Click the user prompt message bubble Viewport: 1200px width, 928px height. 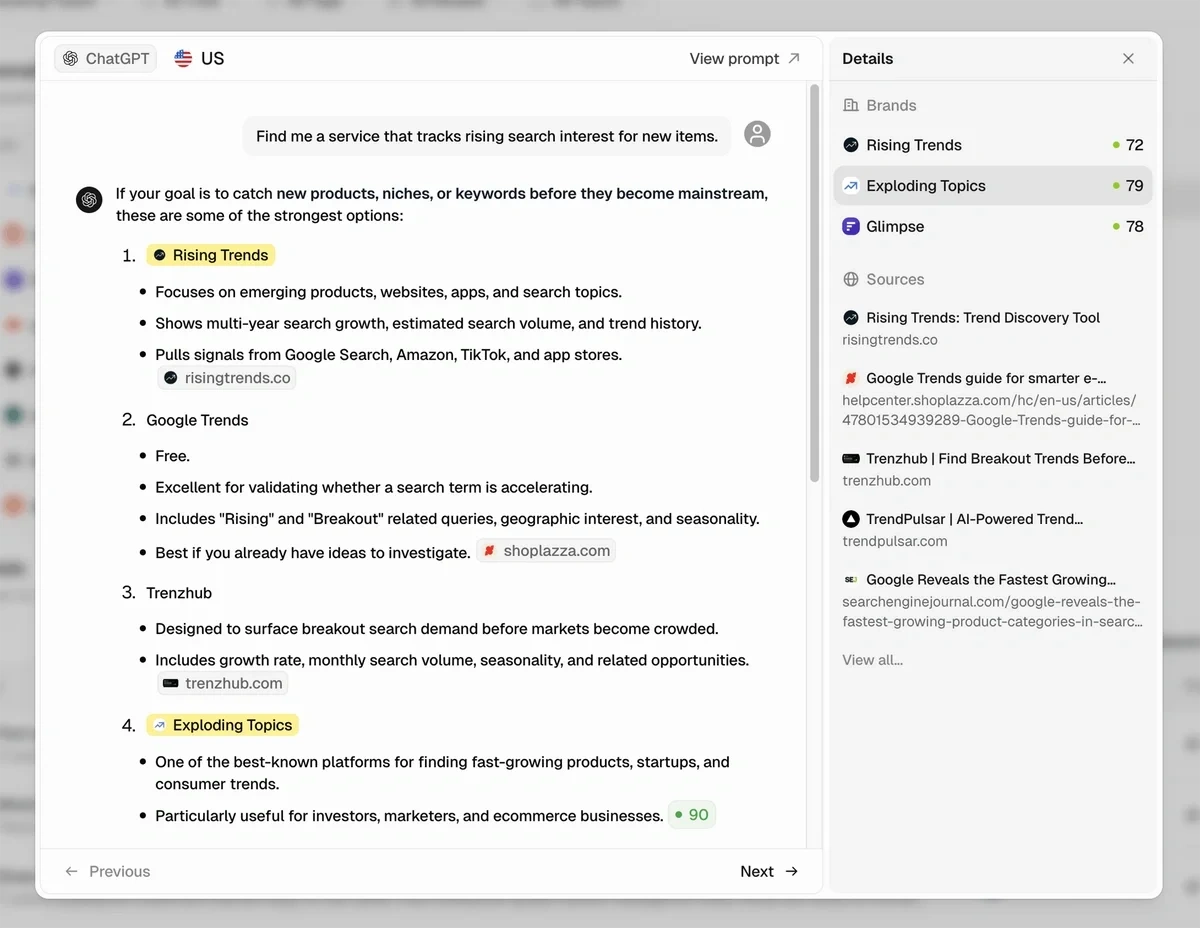[x=487, y=136]
